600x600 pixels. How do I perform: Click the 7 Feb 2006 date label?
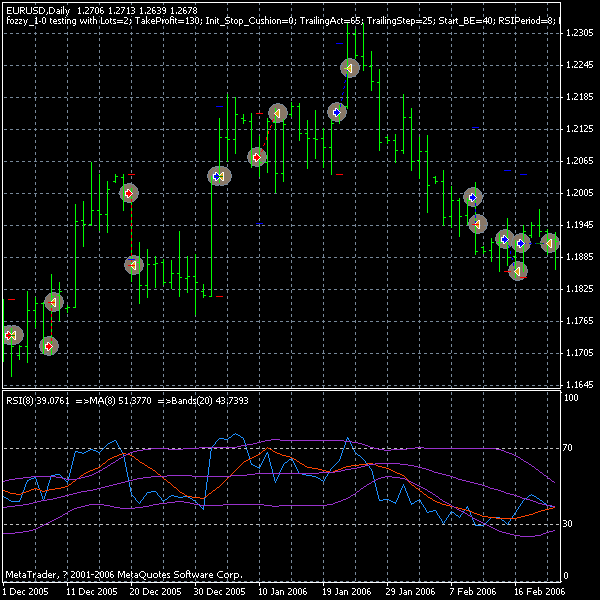pyautogui.click(x=472, y=592)
